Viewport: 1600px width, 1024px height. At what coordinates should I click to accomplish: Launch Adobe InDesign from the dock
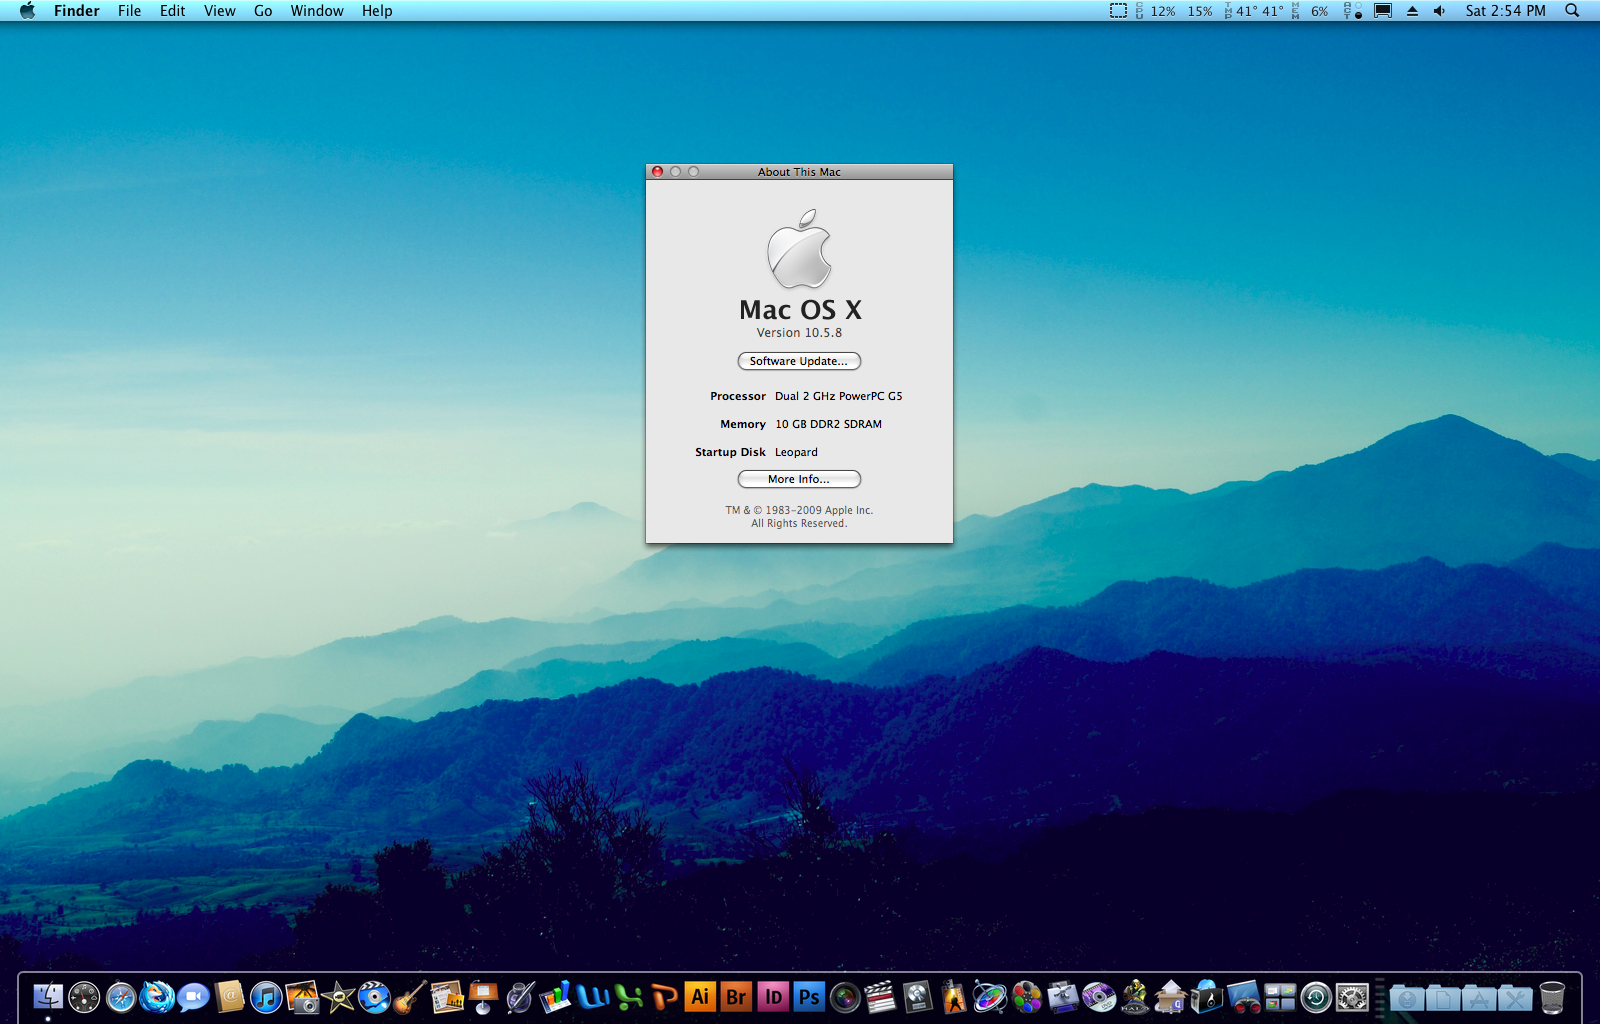[773, 997]
